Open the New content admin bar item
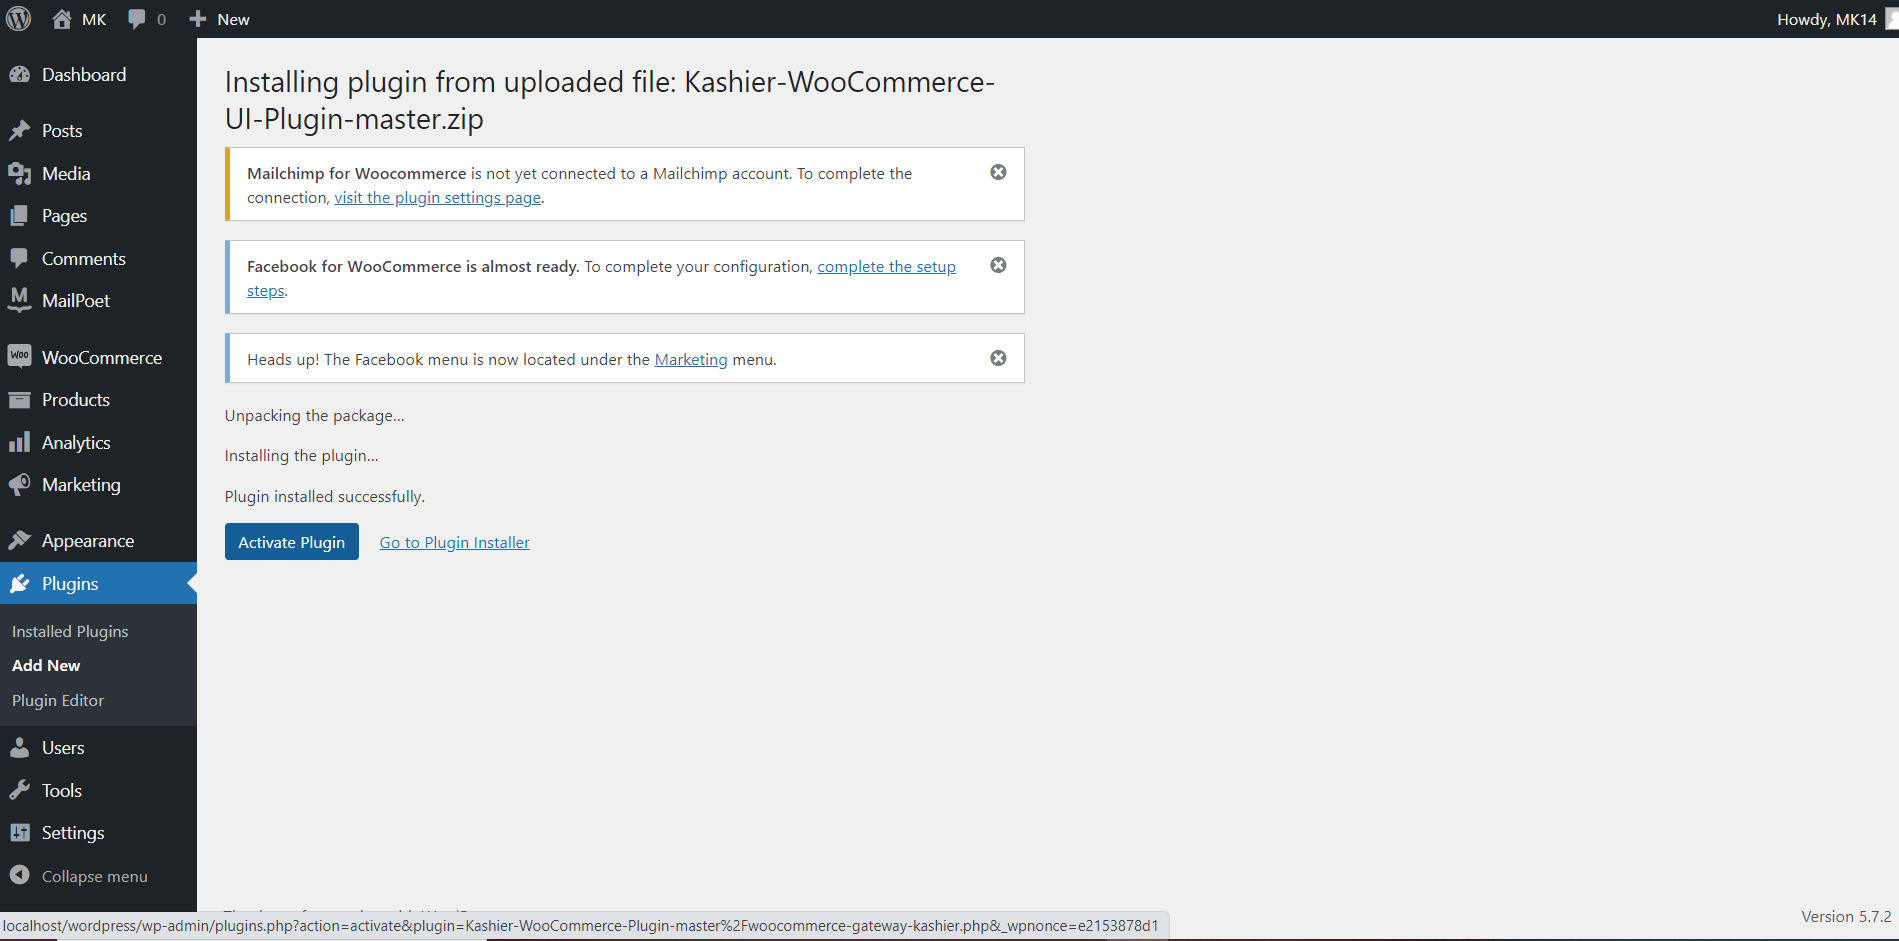 coord(219,19)
